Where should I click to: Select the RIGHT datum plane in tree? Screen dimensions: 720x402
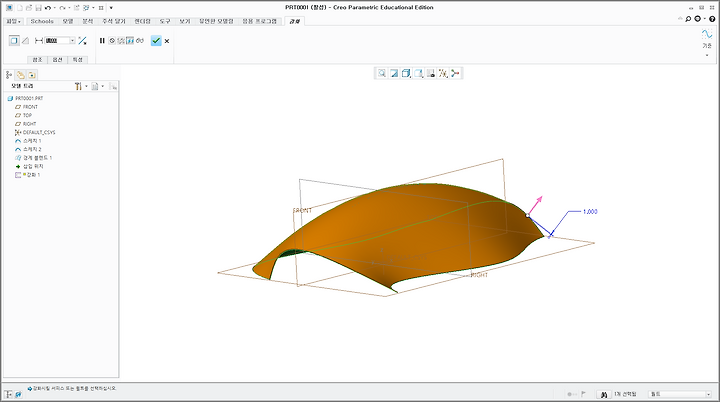click(x=26, y=124)
